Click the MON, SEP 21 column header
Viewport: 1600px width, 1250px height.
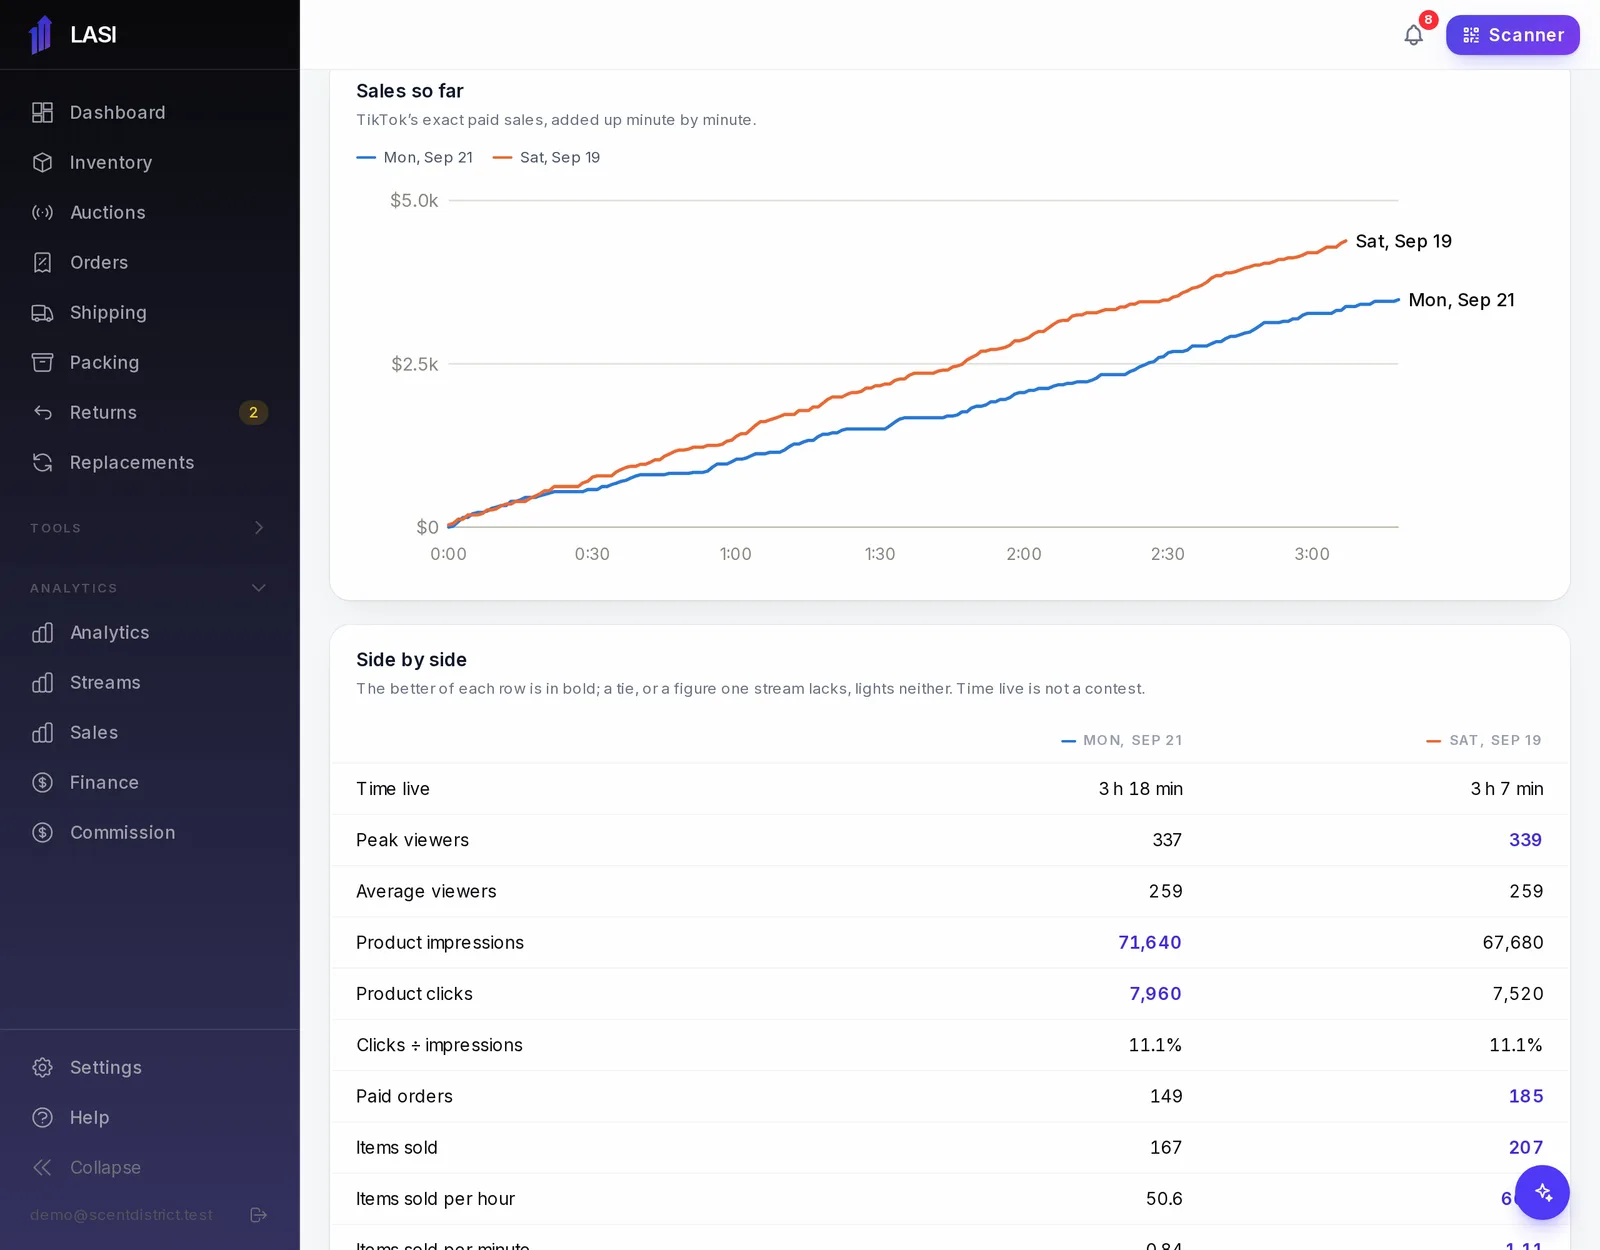tap(1122, 741)
